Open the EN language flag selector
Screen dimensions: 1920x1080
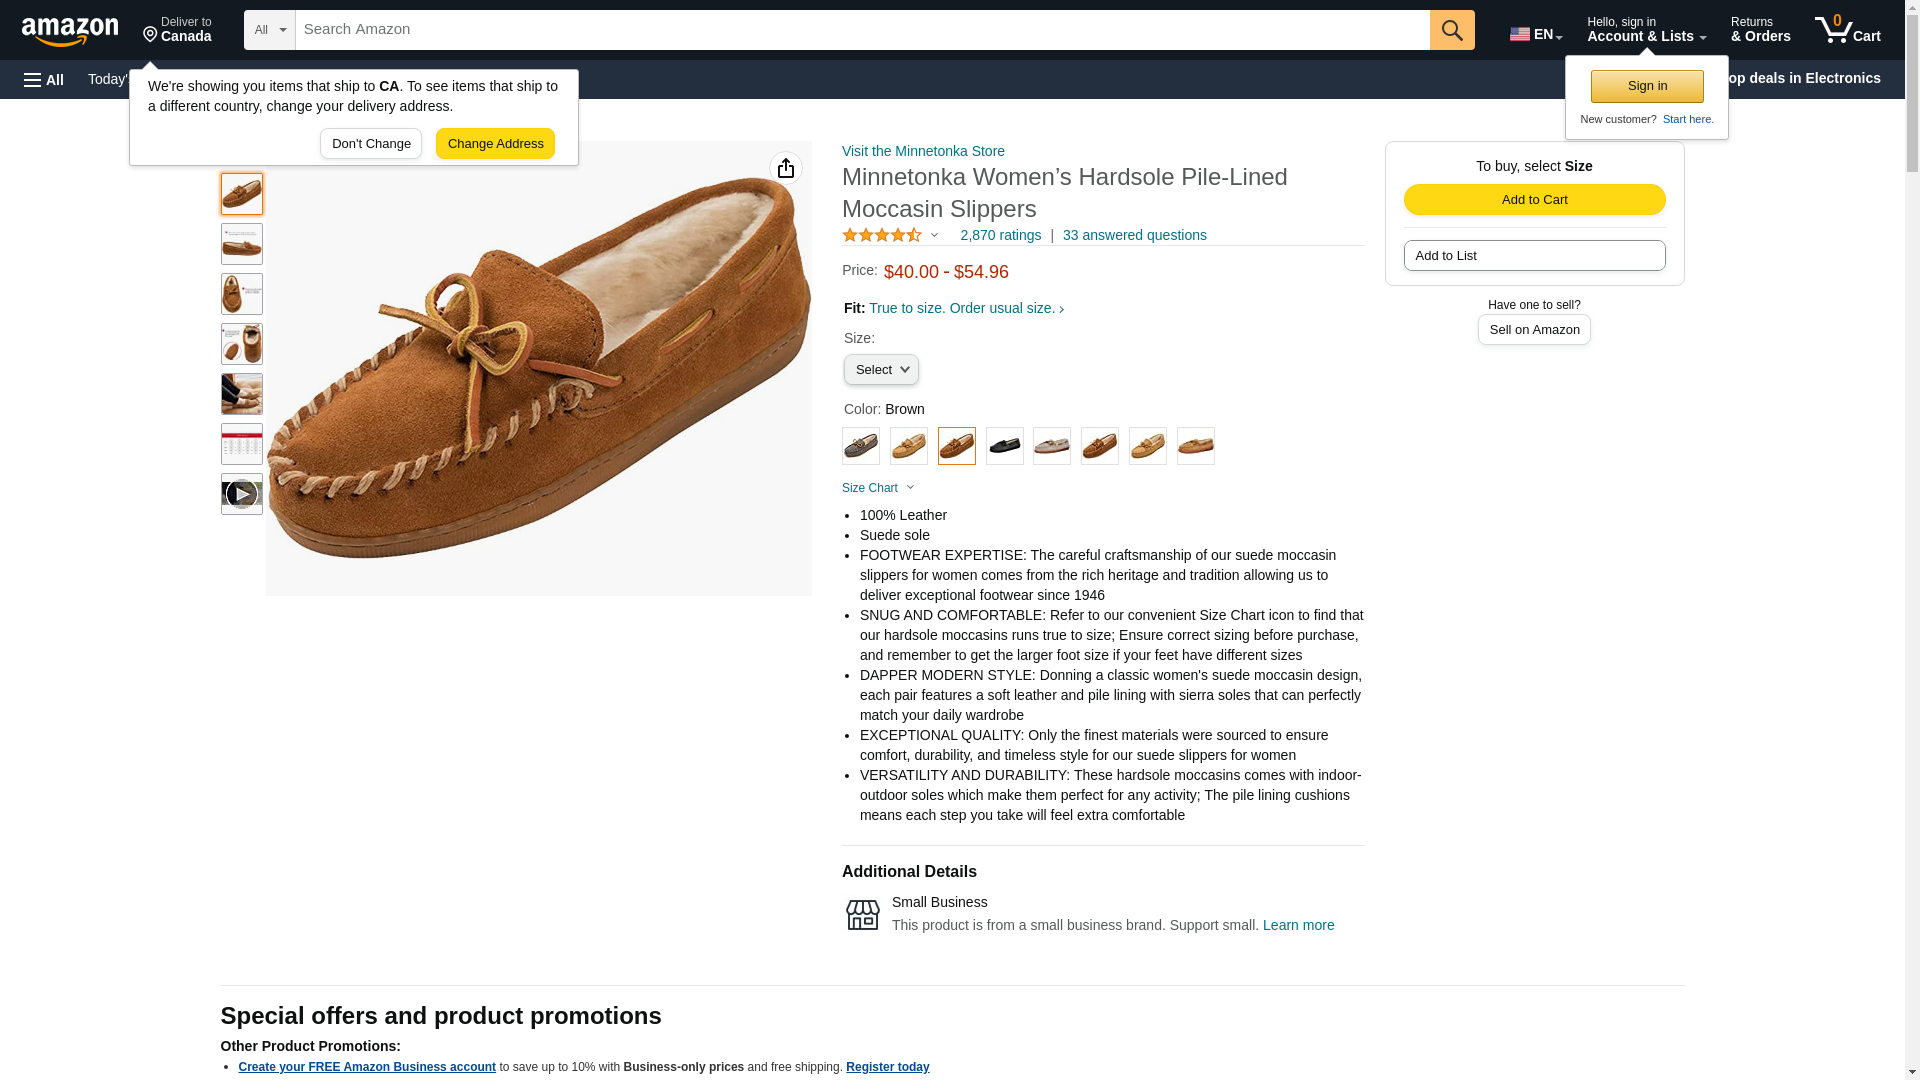pos(1535,34)
